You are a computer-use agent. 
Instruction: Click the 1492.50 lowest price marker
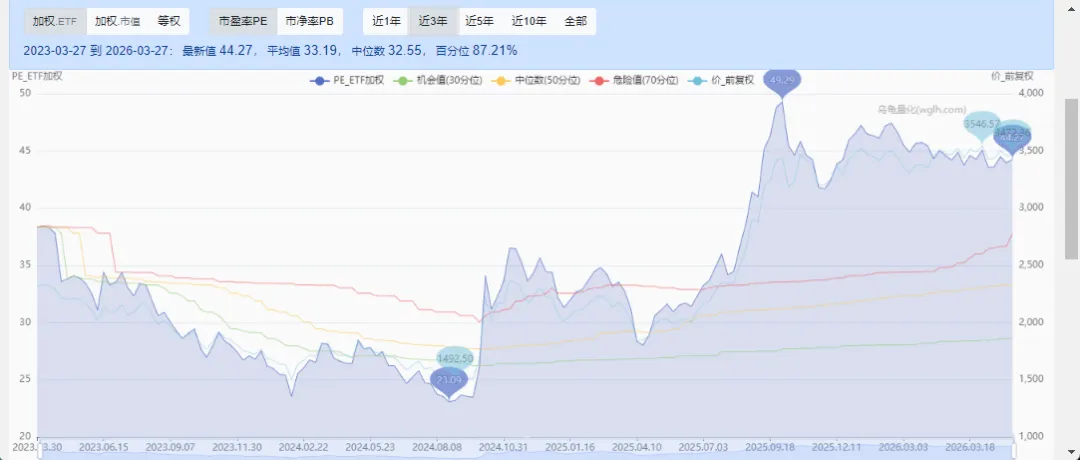coord(455,359)
